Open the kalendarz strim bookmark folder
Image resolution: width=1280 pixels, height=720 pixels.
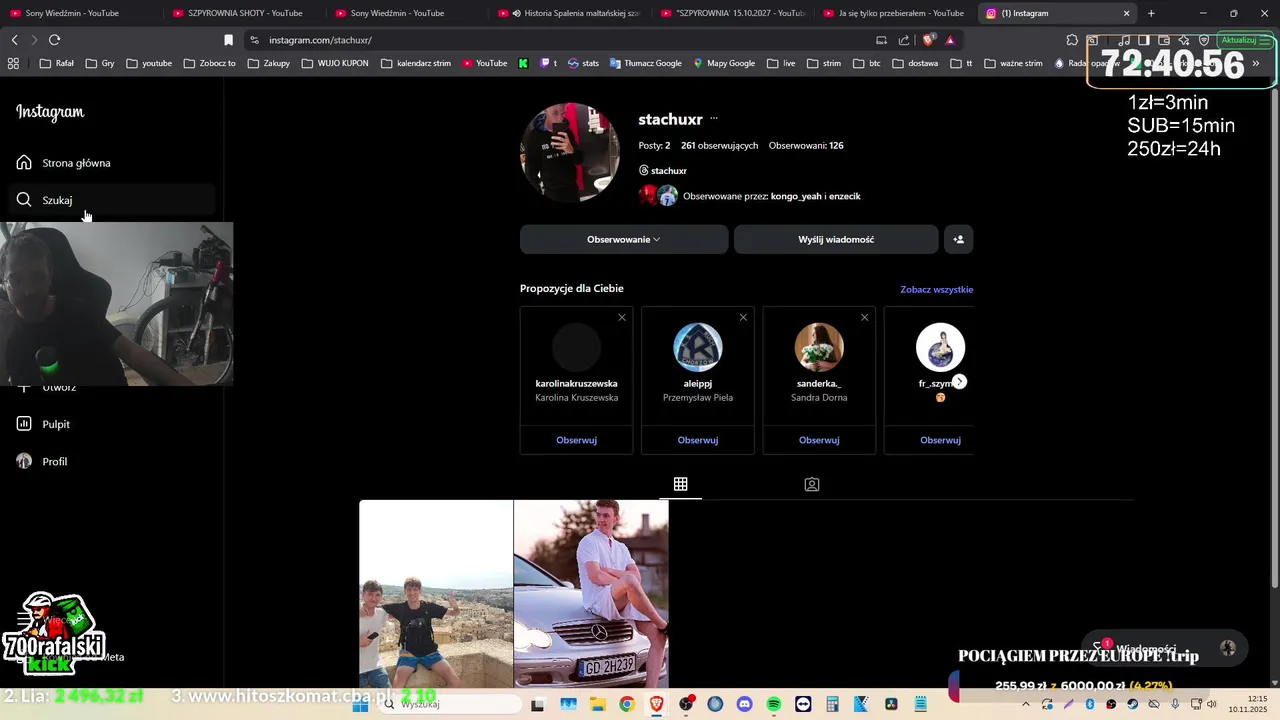[x=415, y=63]
